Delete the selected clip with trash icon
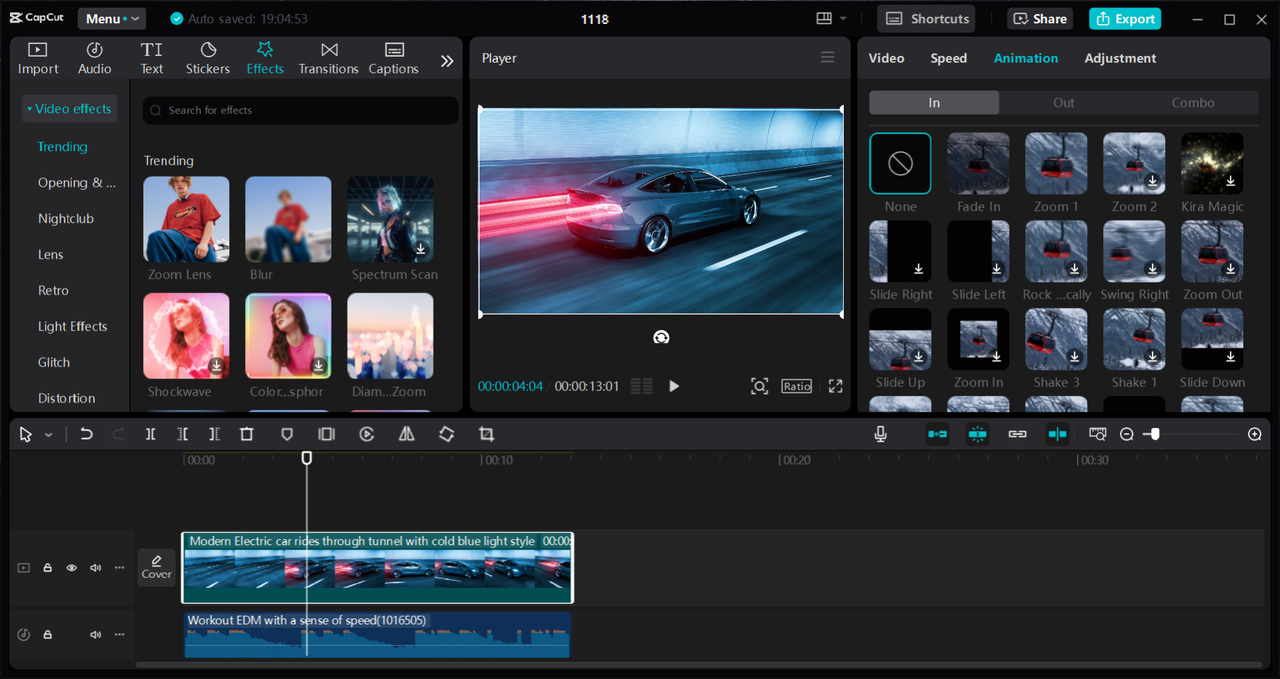 coord(247,434)
